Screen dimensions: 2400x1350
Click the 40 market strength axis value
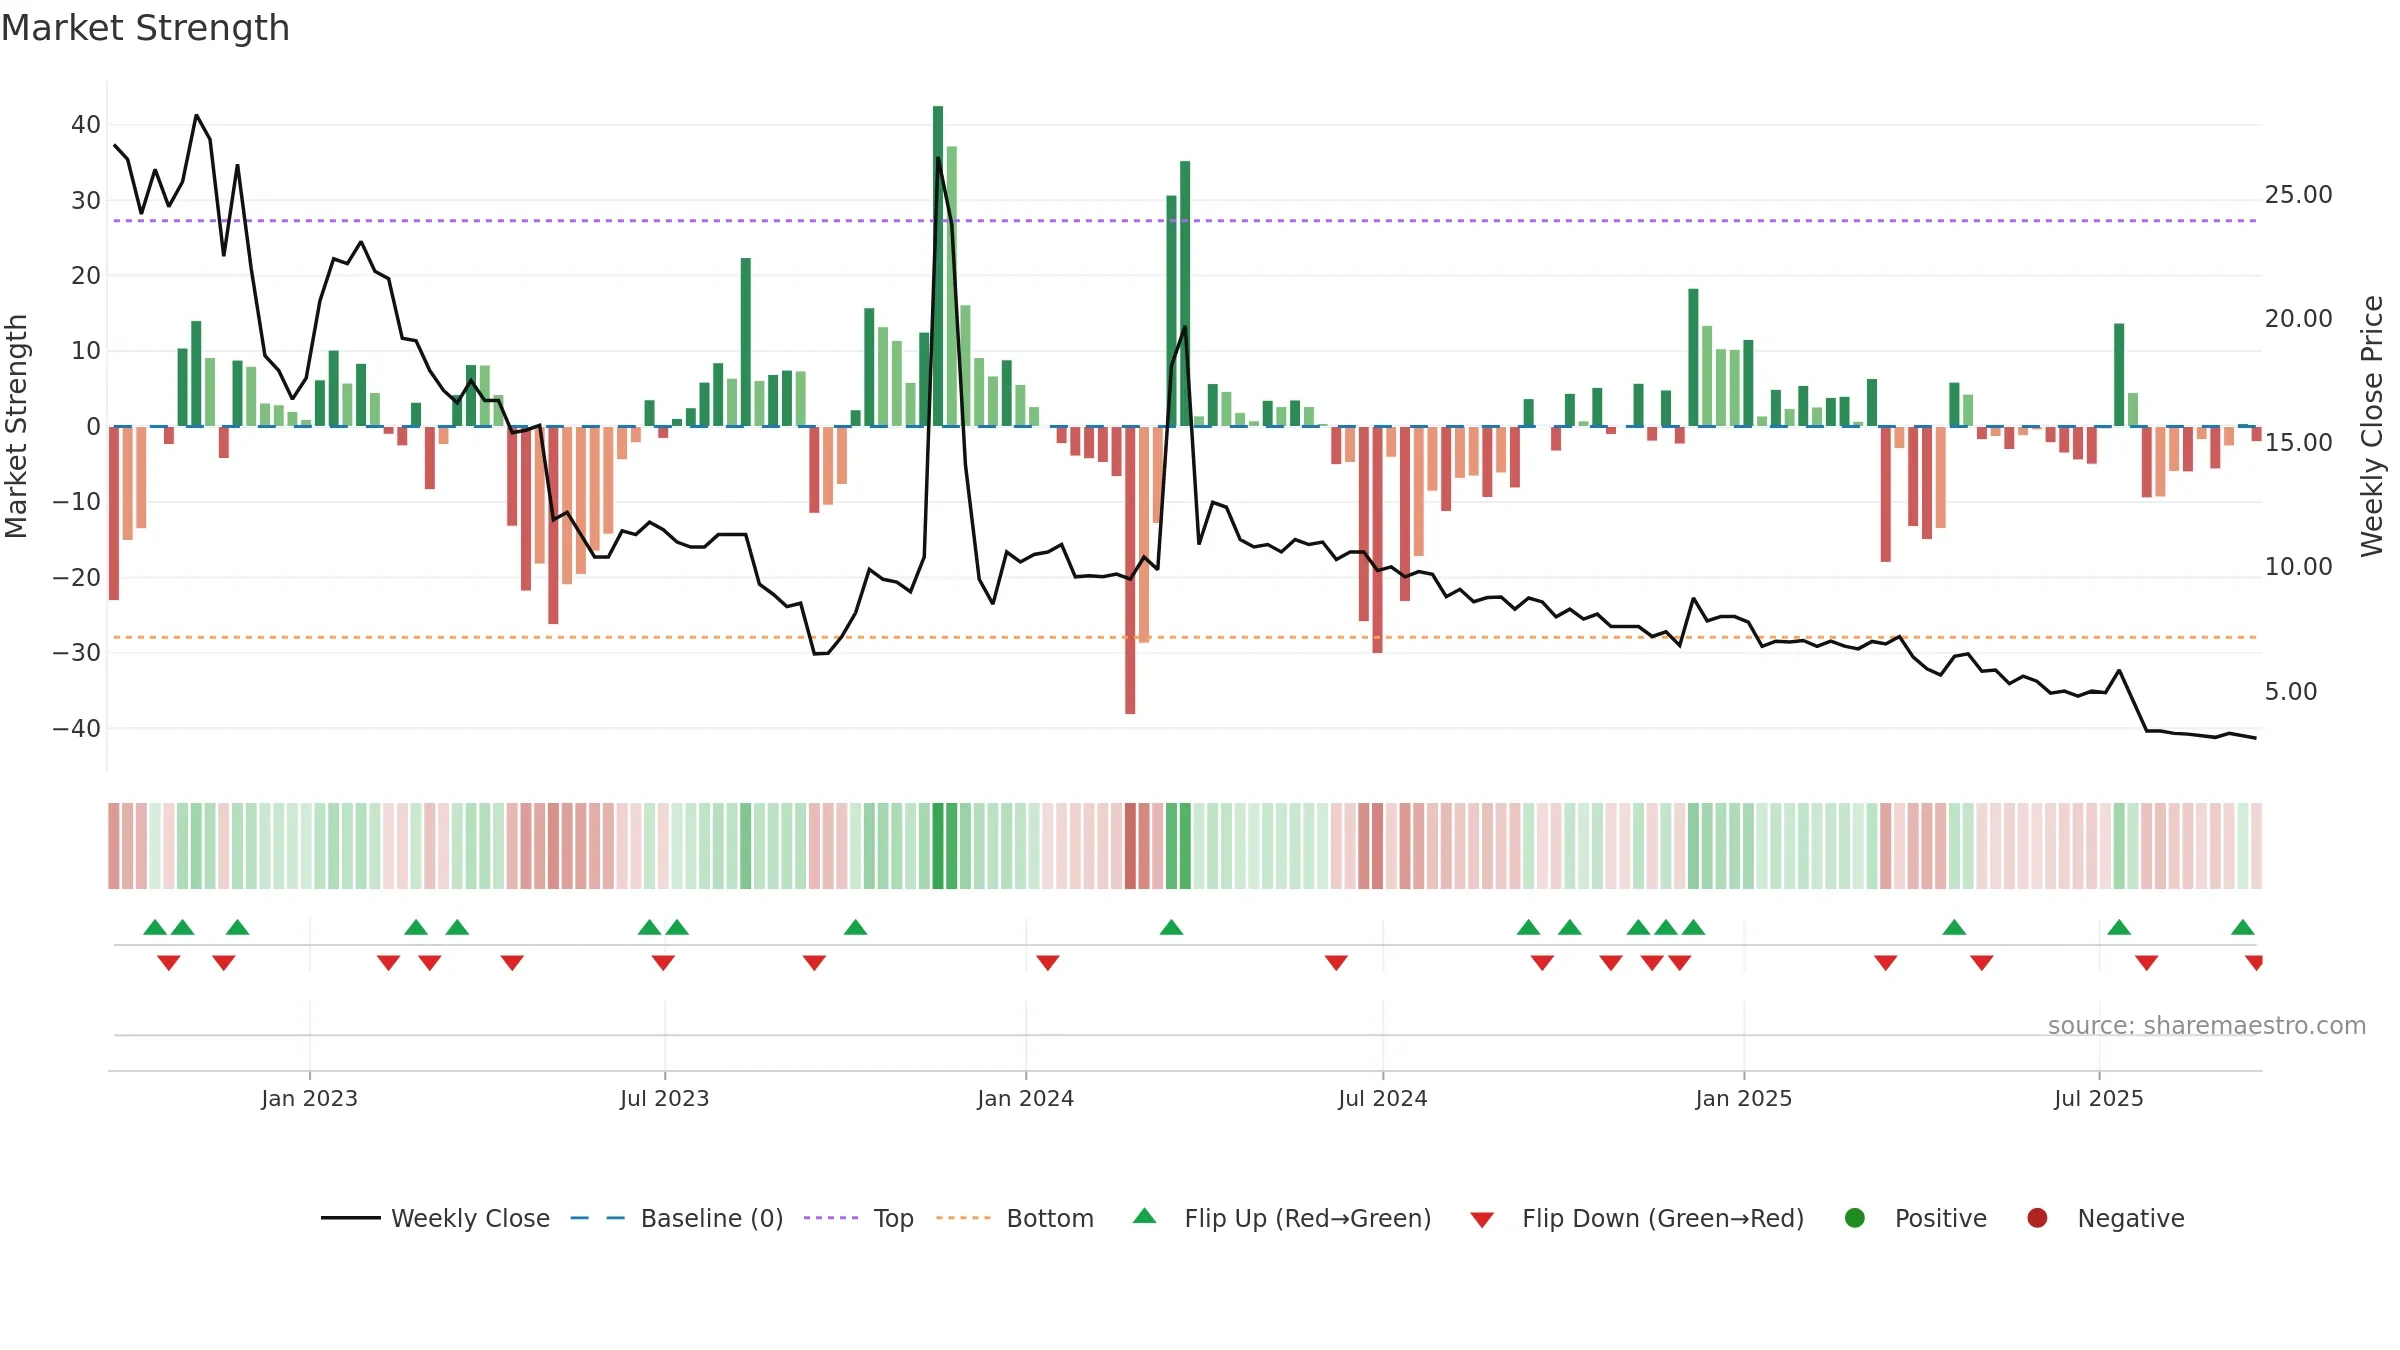click(x=86, y=125)
